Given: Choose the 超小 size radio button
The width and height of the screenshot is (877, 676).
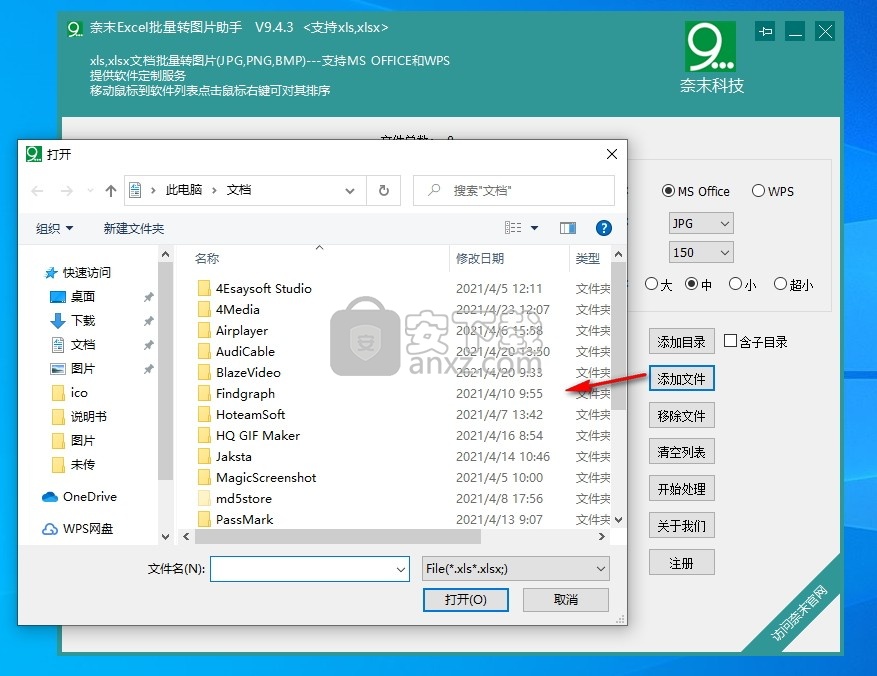Looking at the screenshot, I should tap(780, 284).
